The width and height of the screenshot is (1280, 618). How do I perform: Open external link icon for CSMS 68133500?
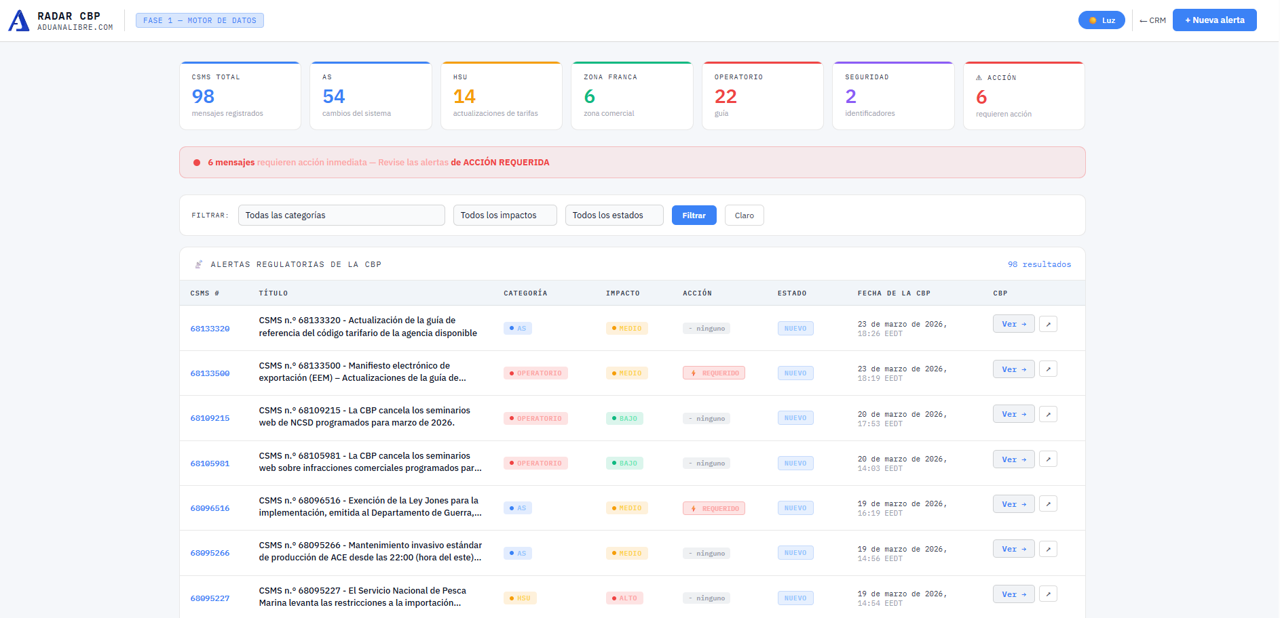click(x=1048, y=369)
